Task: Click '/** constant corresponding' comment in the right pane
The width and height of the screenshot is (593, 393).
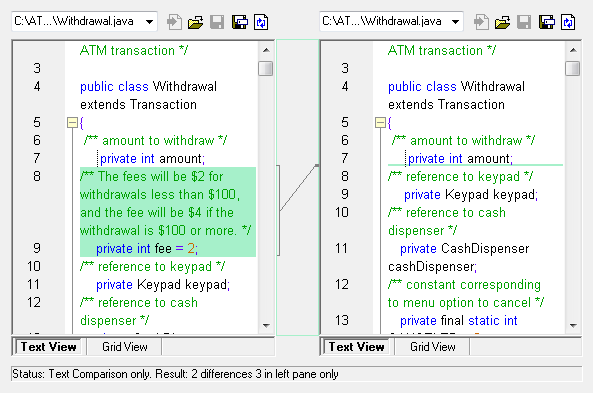Action: (464, 284)
